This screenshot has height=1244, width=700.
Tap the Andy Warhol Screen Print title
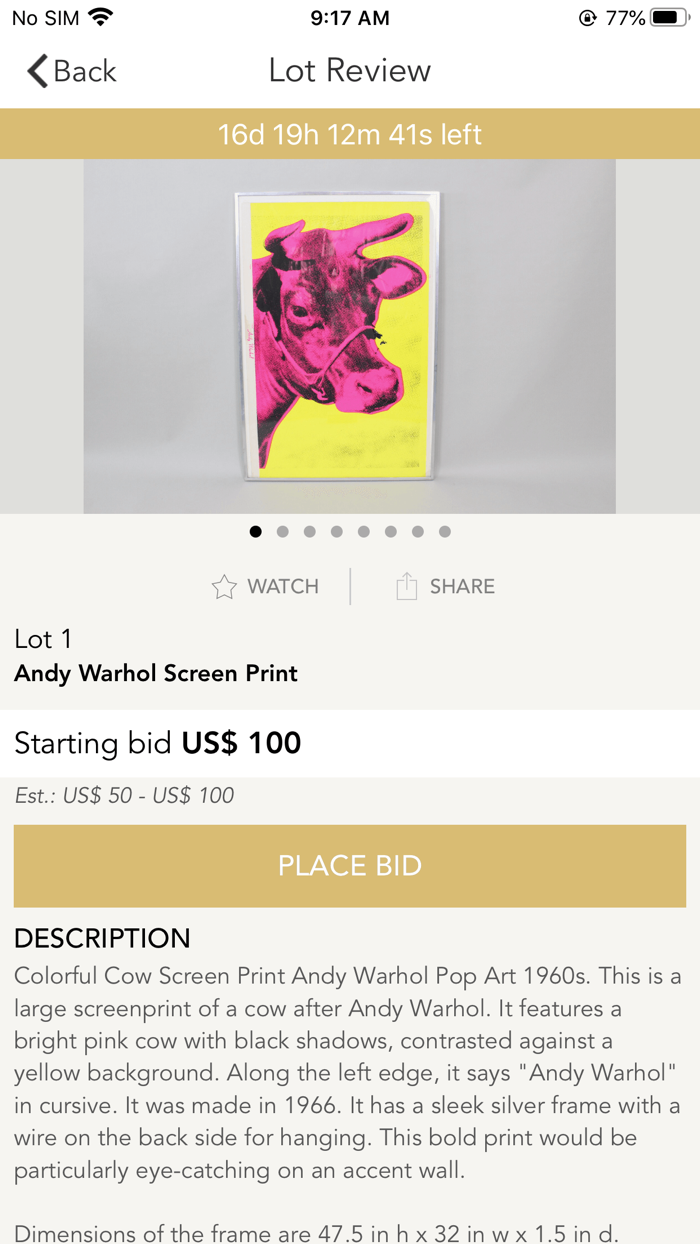pos(156,673)
